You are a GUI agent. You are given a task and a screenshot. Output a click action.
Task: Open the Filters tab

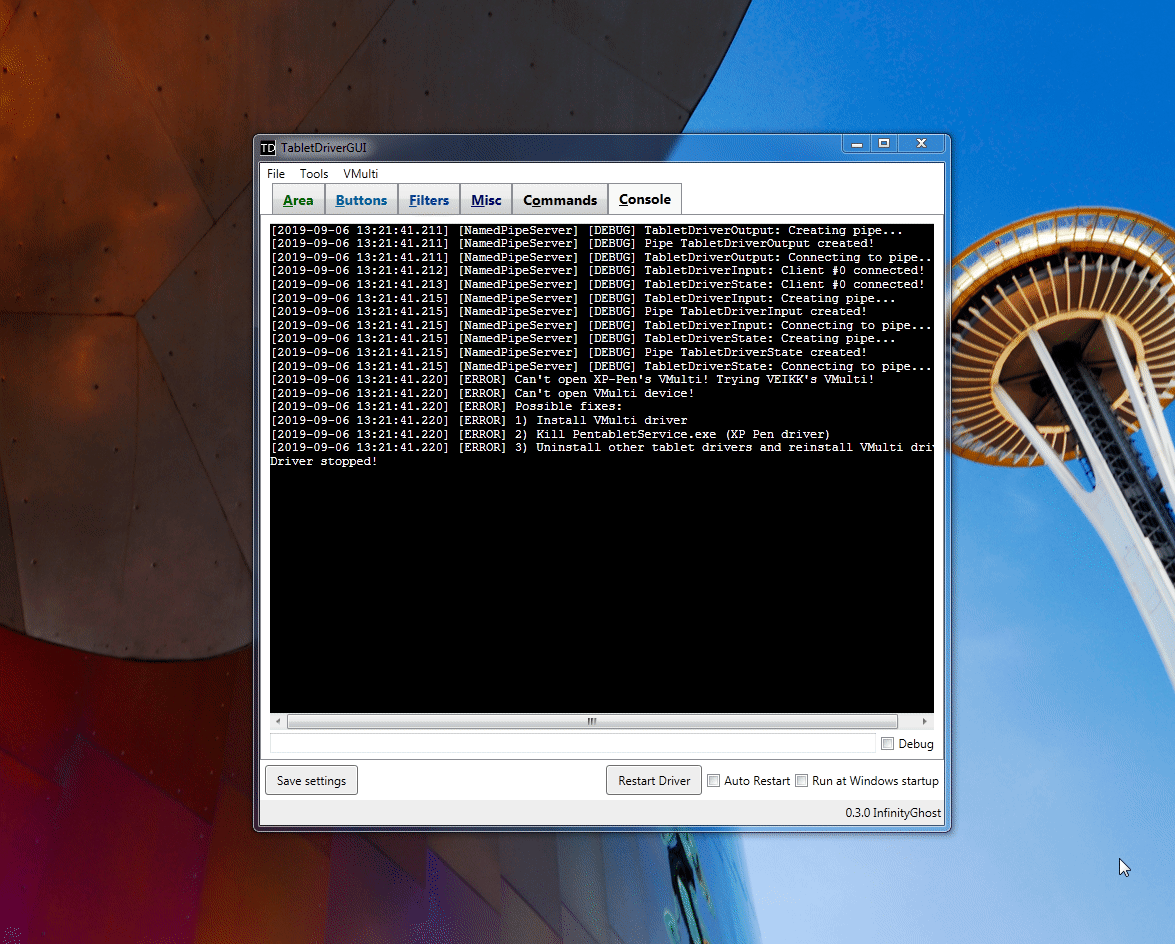(428, 199)
